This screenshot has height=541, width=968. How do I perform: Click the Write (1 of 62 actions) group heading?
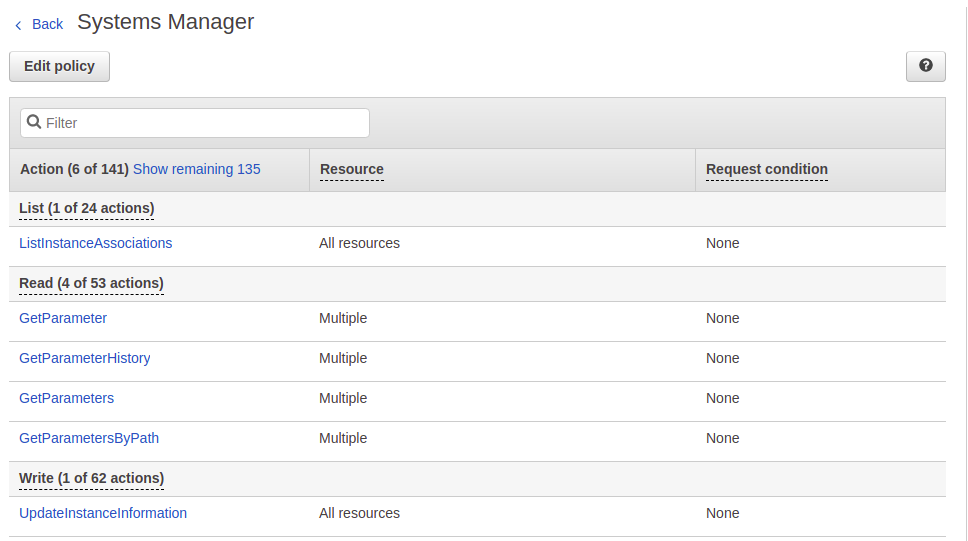click(x=91, y=478)
